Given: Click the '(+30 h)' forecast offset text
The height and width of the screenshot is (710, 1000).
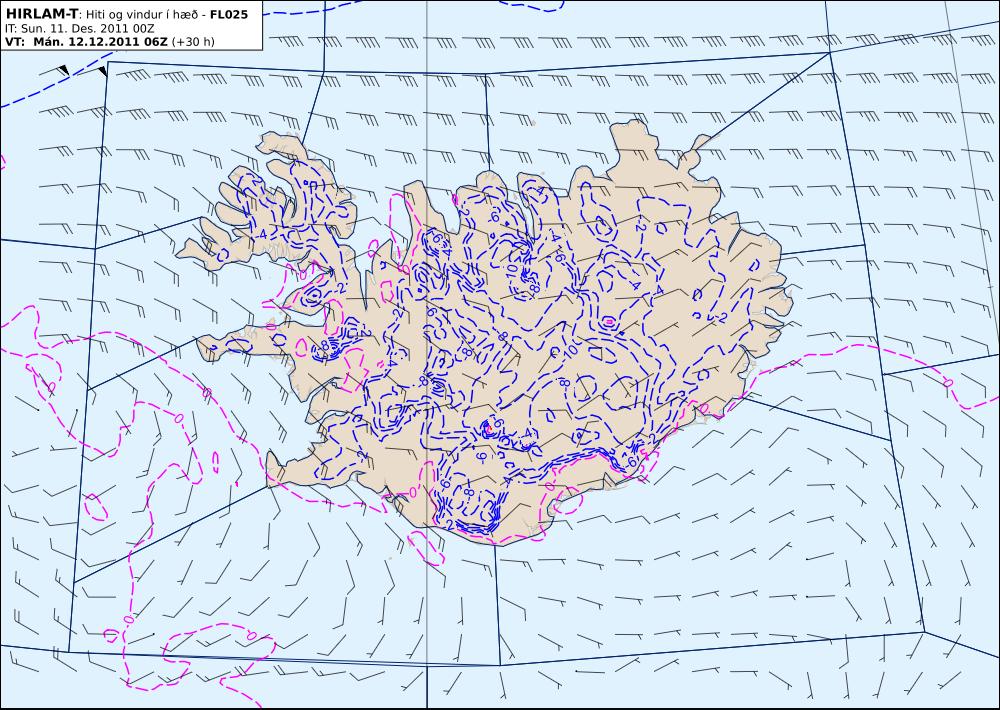Looking at the screenshot, I should click(x=193, y=42).
